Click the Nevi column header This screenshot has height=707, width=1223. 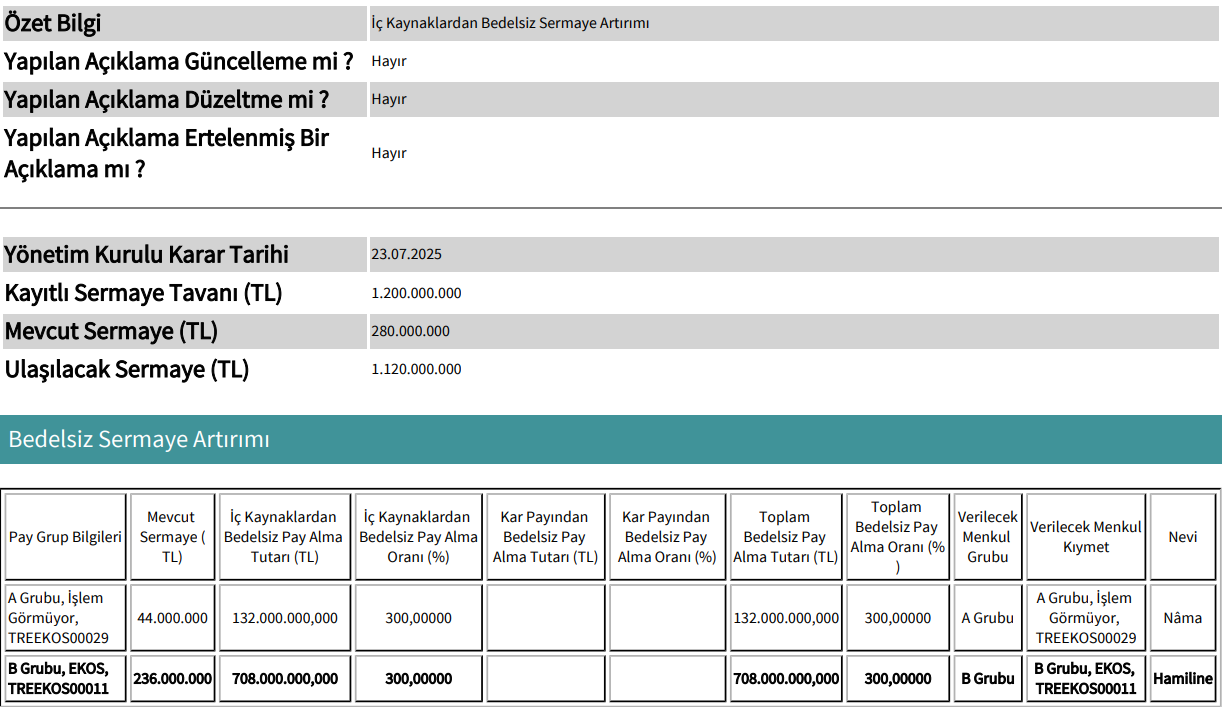1183,537
